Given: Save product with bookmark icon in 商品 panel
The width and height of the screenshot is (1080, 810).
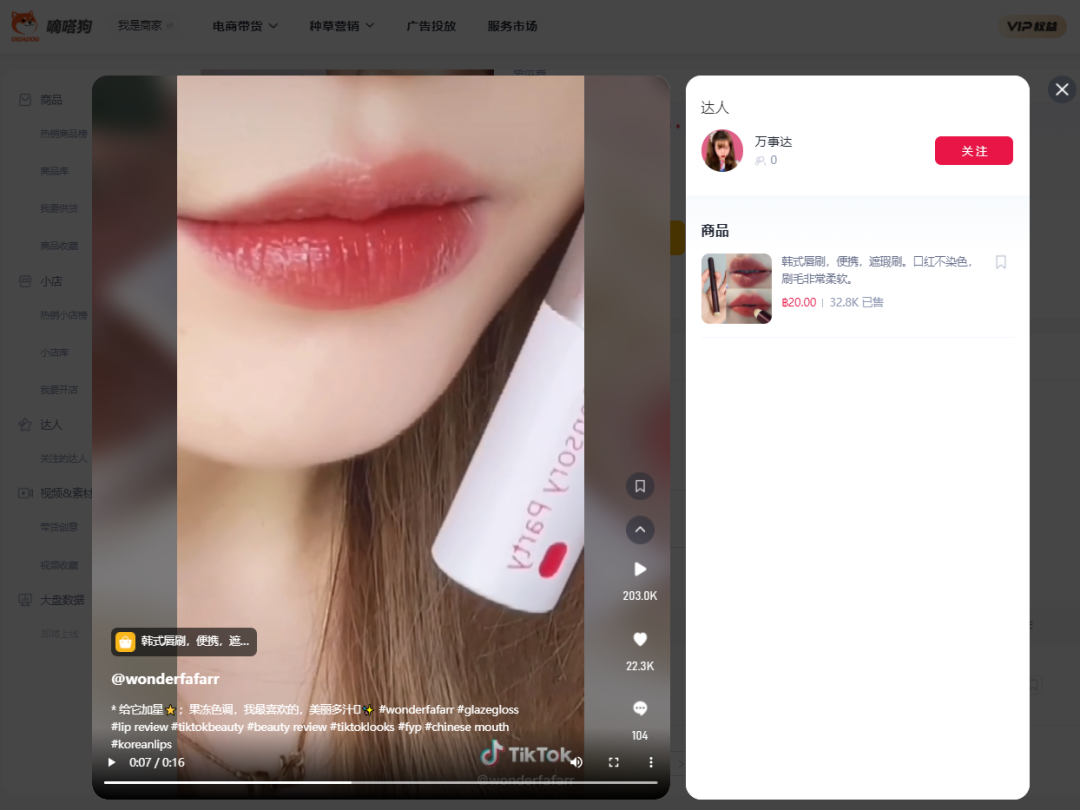Looking at the screenshot, I should [x=1000, y=262].
